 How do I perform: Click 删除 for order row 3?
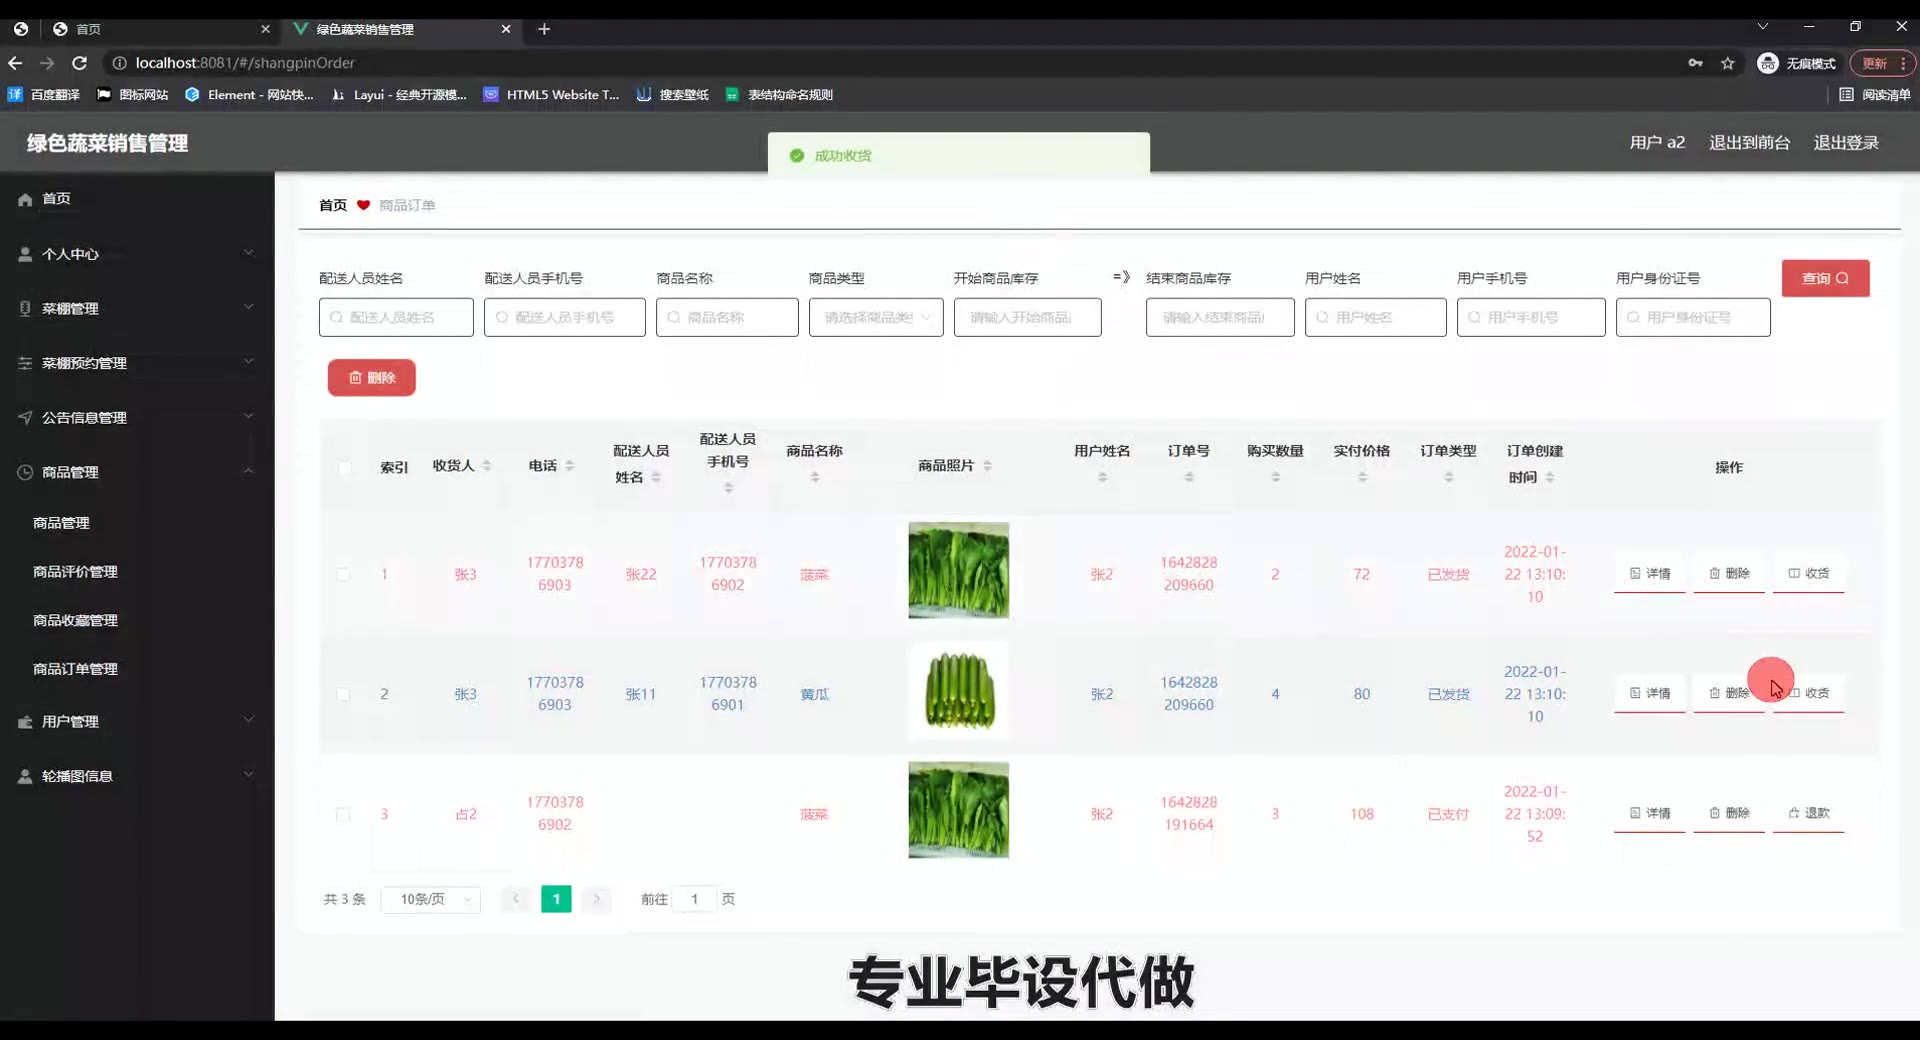pyautogui.click(x=1729, y=814)
